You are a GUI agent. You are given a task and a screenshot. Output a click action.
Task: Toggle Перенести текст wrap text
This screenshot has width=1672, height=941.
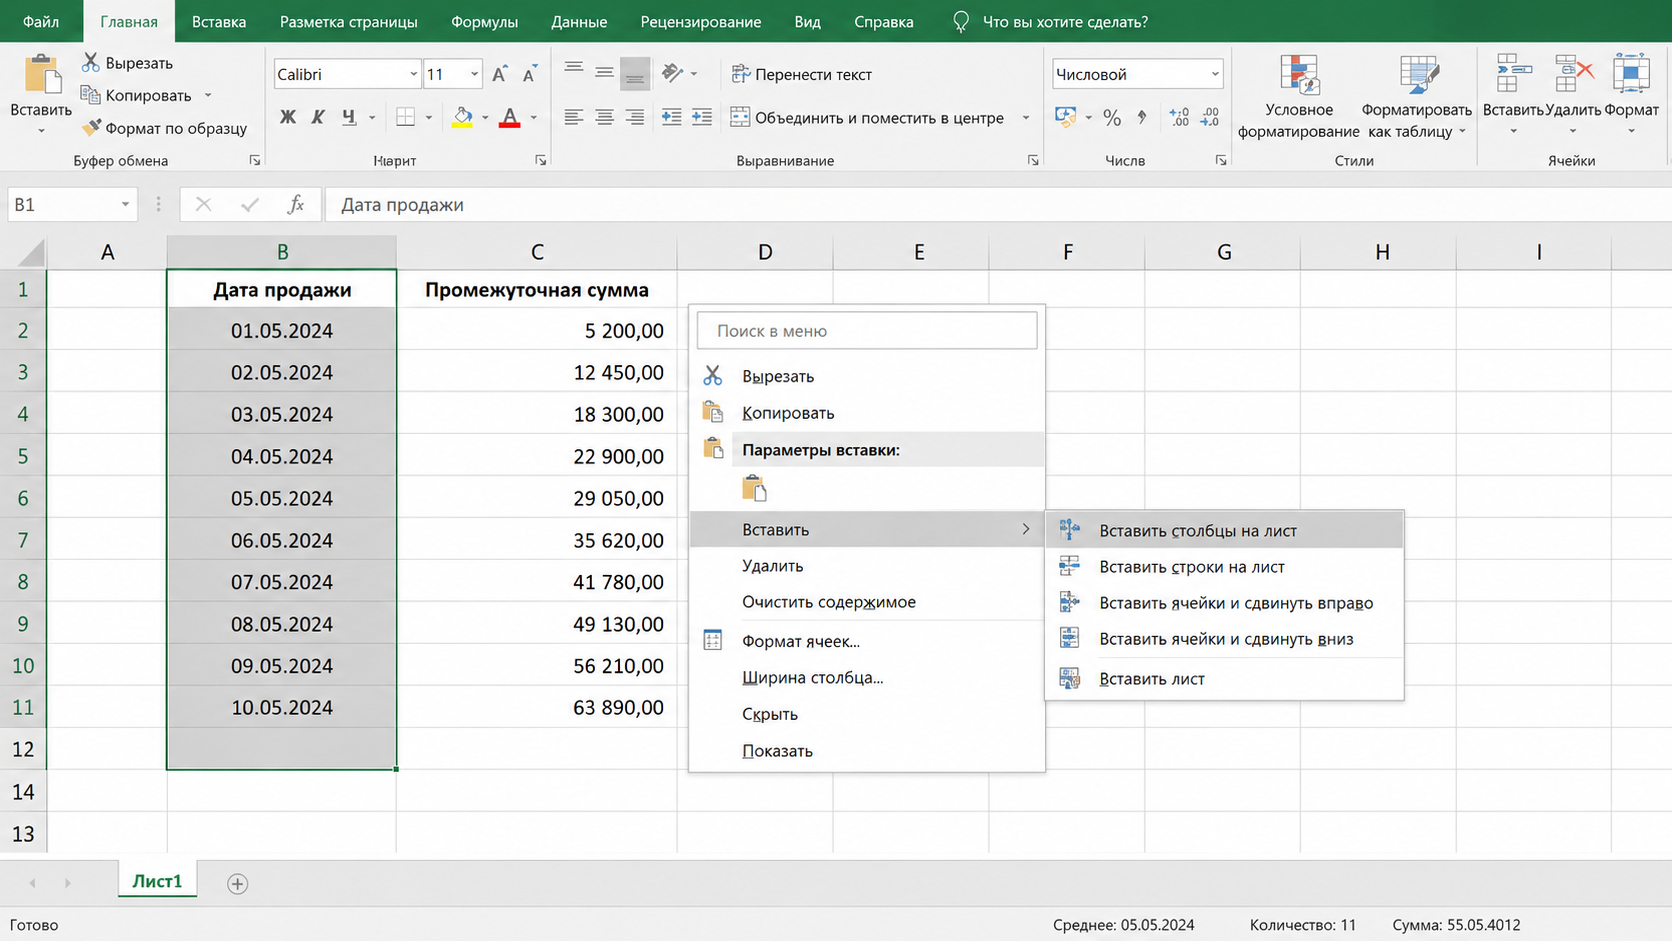click(x=801, y=74)
